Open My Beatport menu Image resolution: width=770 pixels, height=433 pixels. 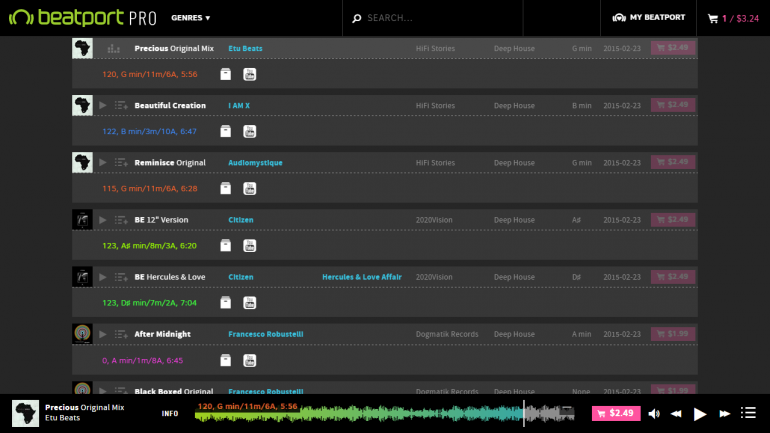point(648,18)
